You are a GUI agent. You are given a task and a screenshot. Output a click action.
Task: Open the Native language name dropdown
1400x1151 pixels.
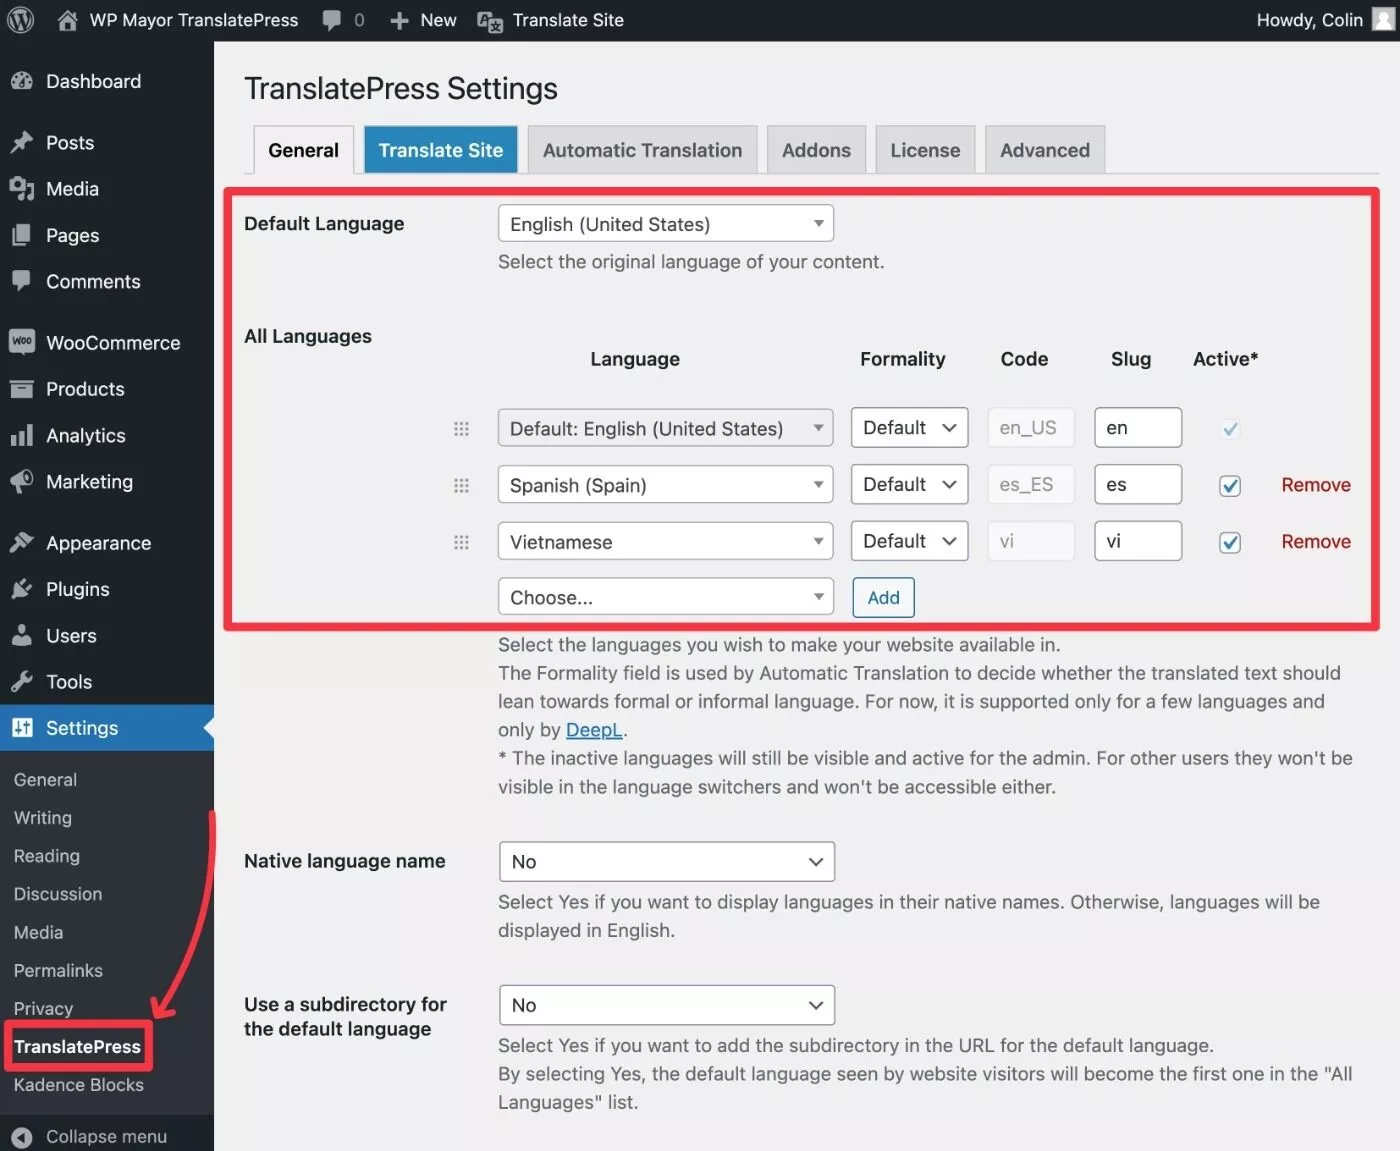point(667,862)
